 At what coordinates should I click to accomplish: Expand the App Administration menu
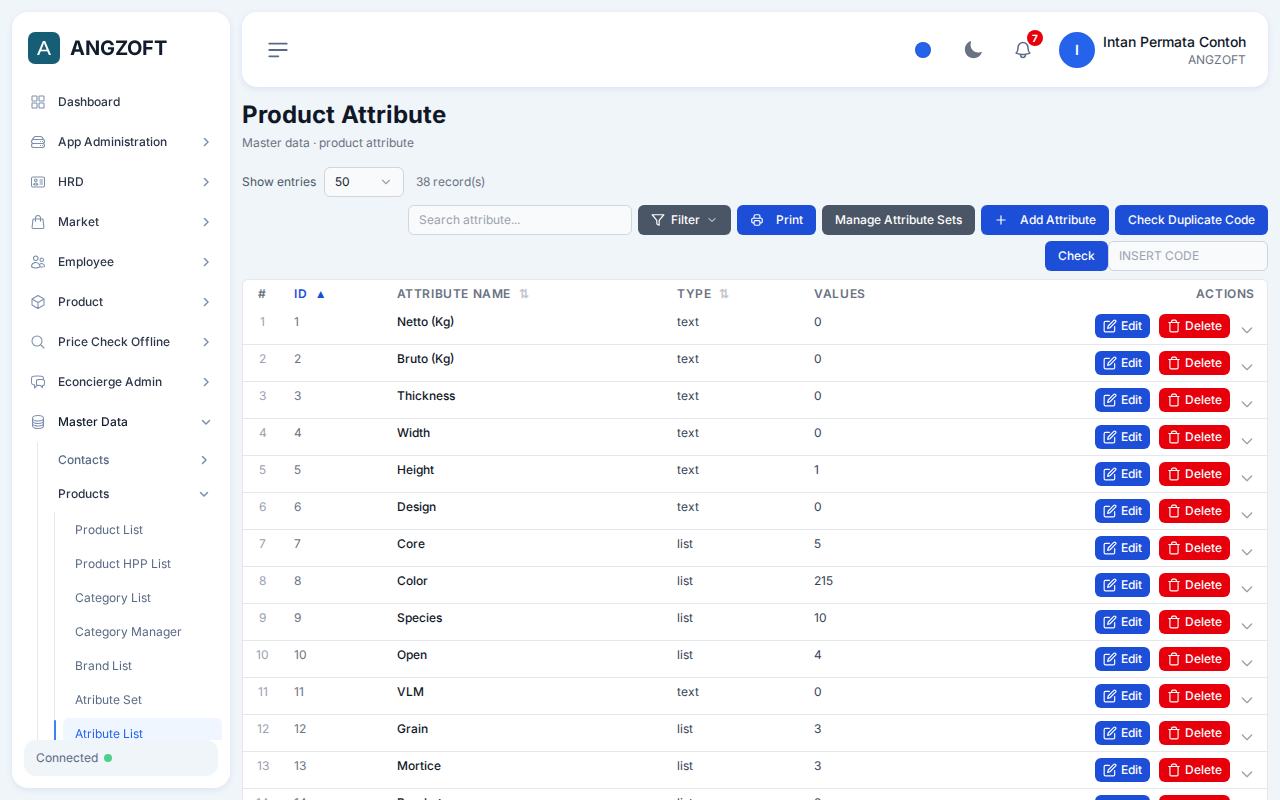click(121, 142)
